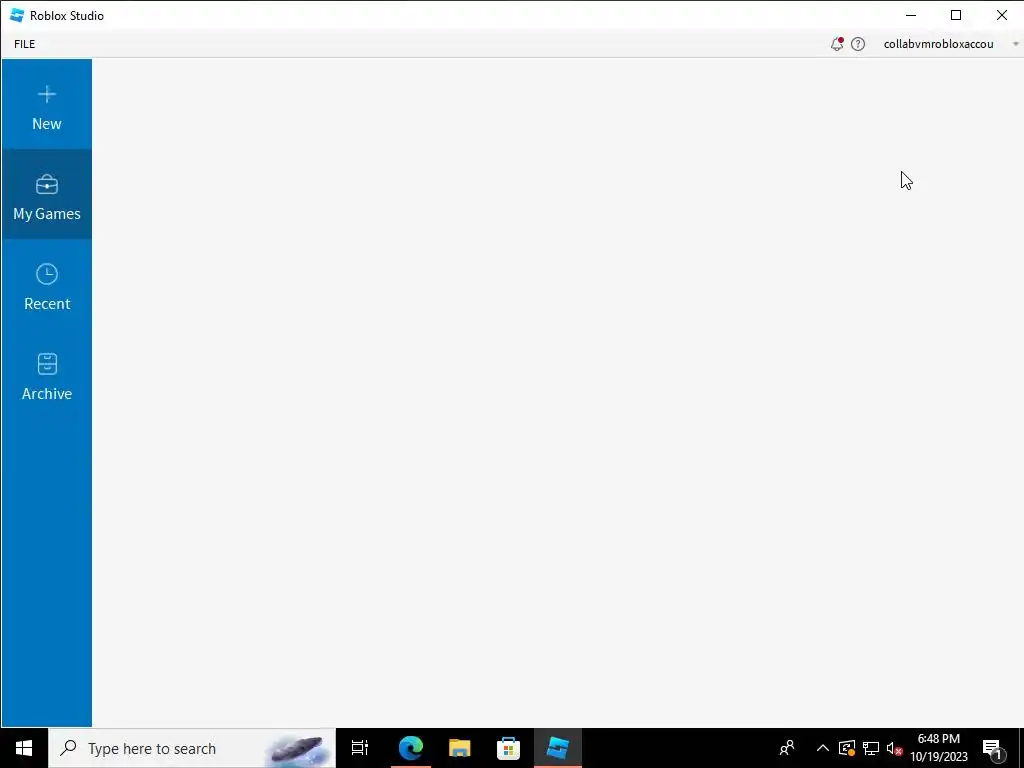Click the whale image in search box
Viewport: 1024px width, 768px height.
pos(298,749)
